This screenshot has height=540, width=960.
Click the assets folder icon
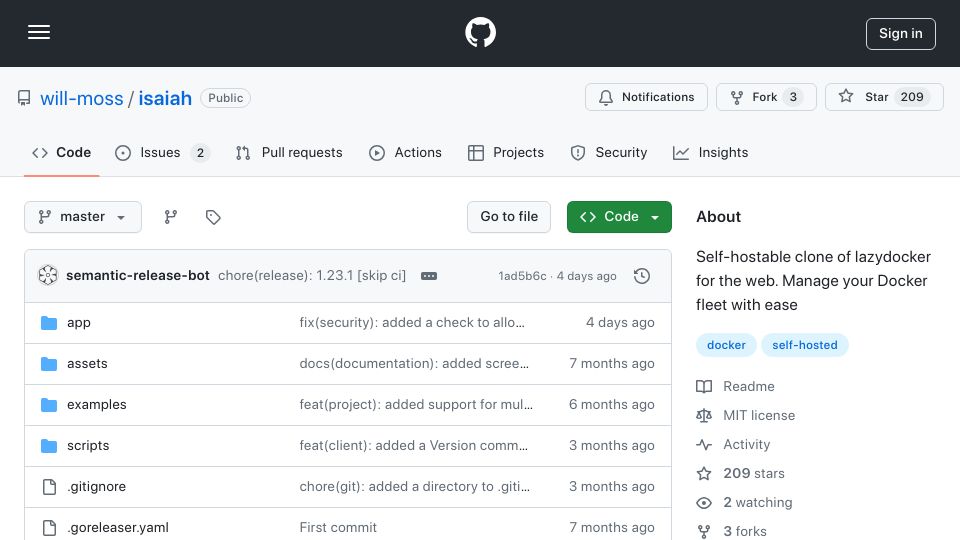coord(49,364)
